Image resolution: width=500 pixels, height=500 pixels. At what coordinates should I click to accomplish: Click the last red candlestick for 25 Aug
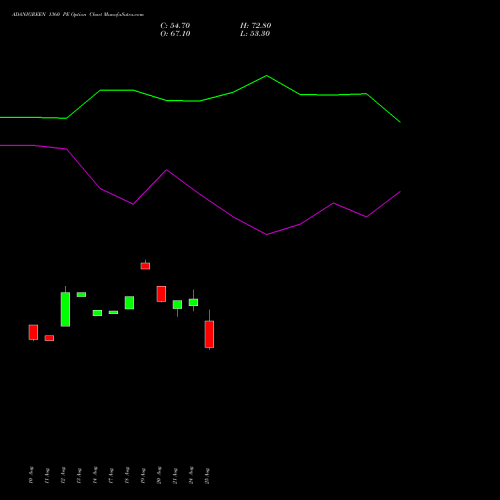click(209, 334)
